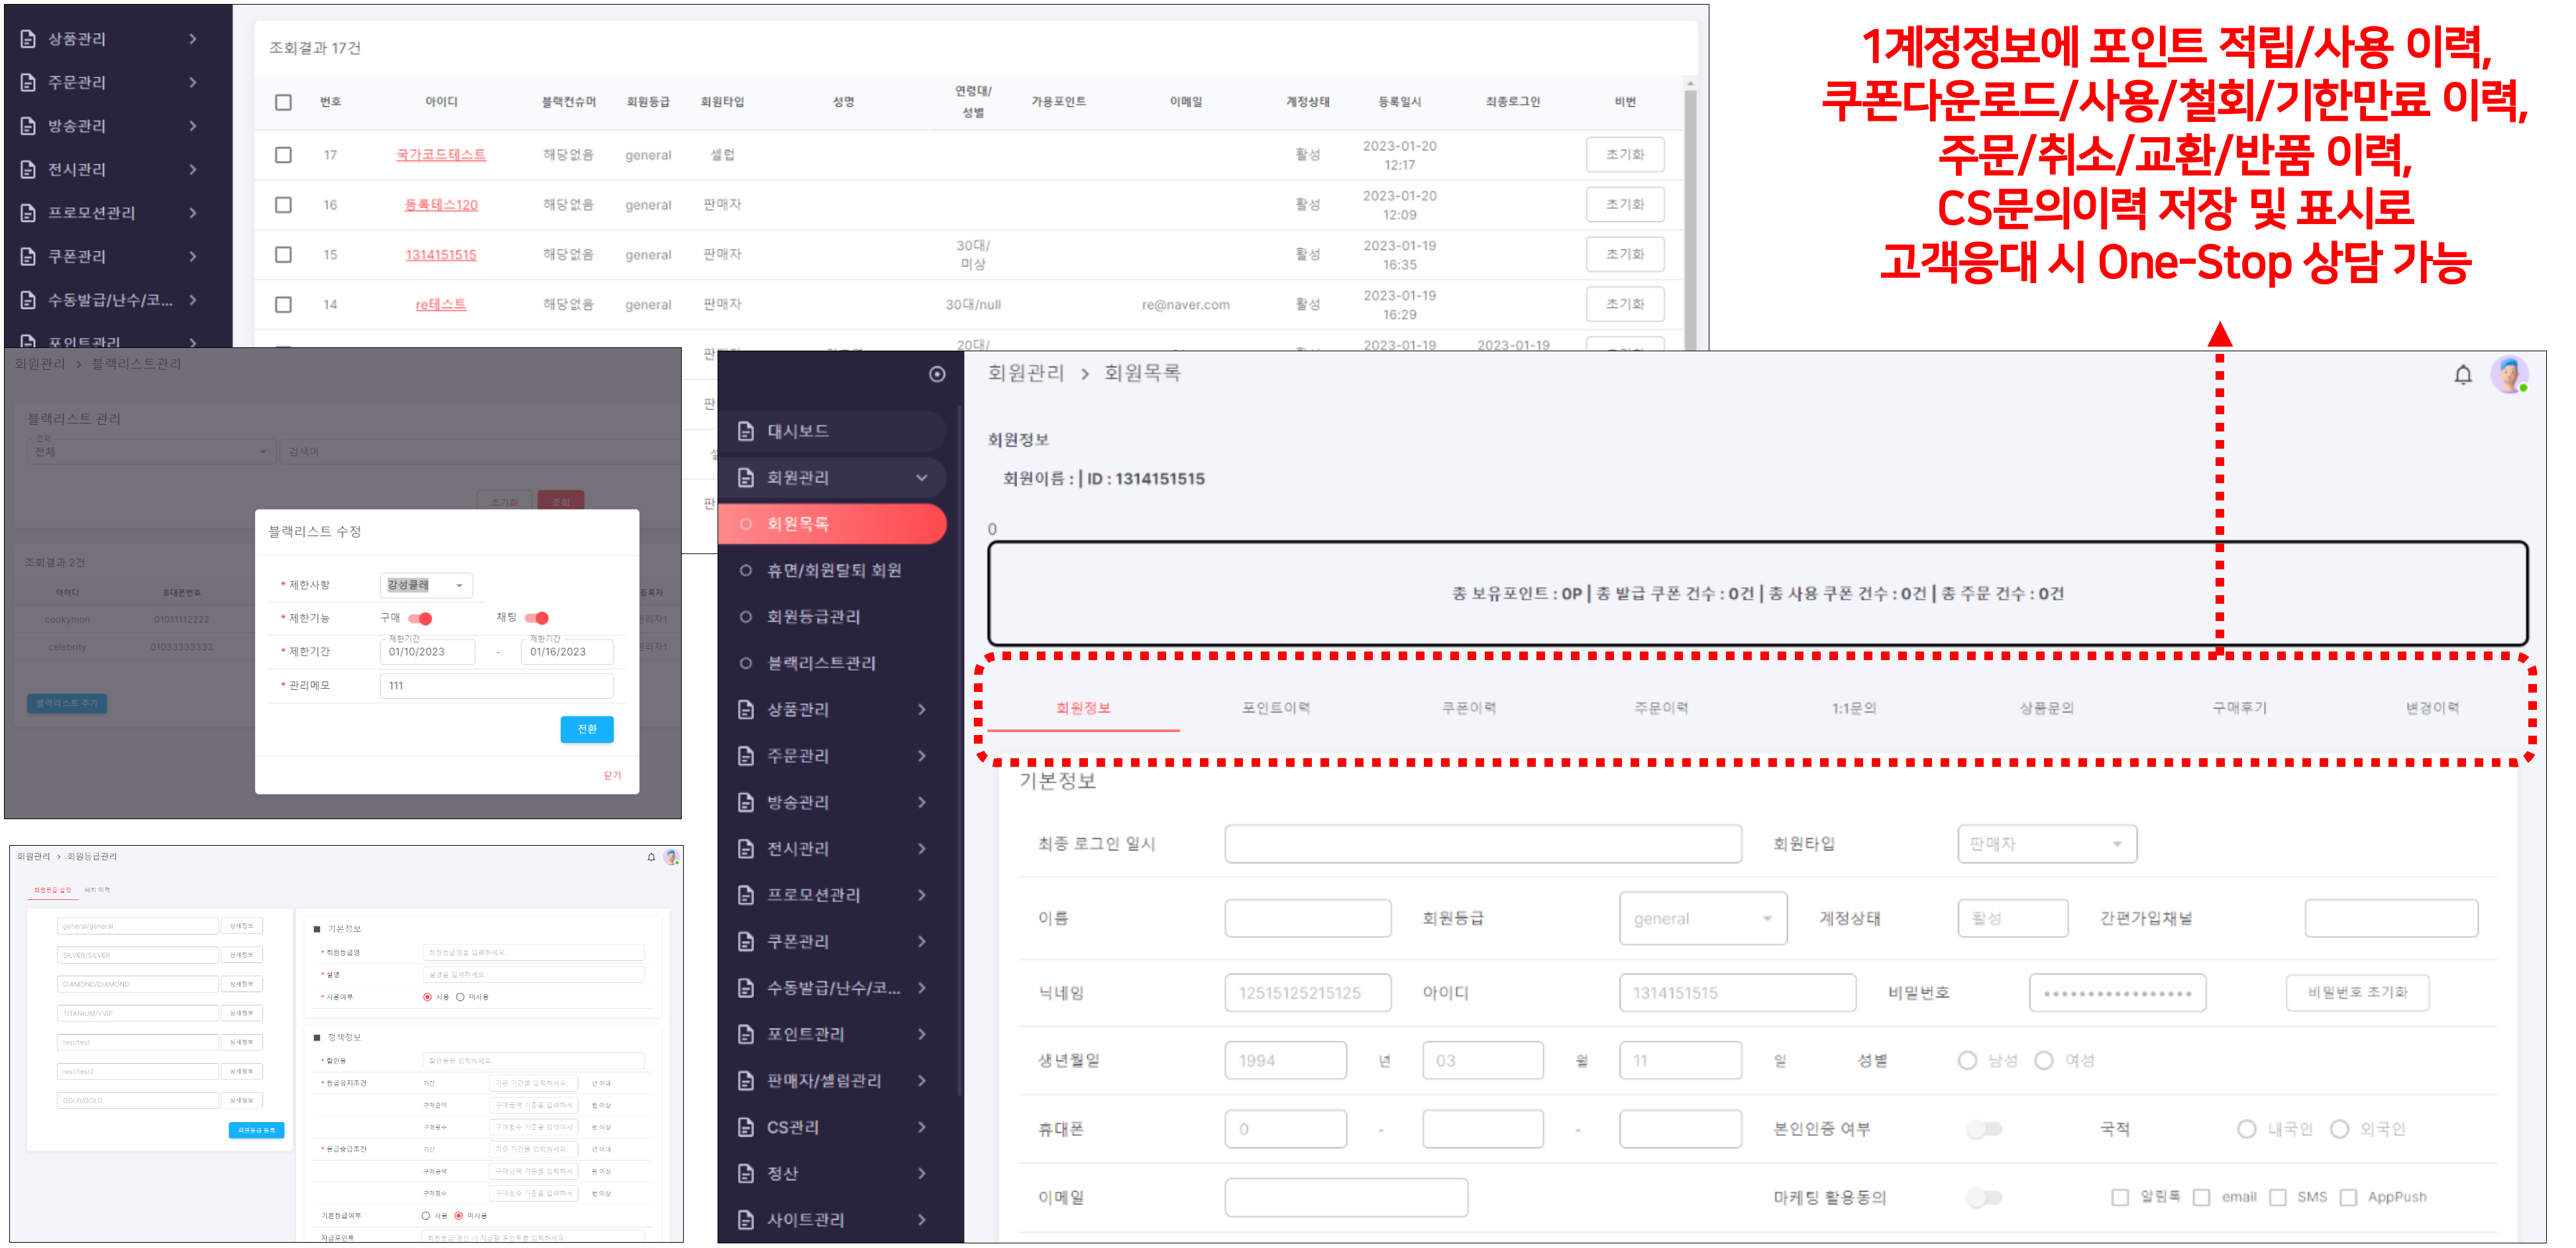This screenshot has height=1248, width=2576.
Task: Switch to the 주문이력 tab
Action: coord(1661,707)
